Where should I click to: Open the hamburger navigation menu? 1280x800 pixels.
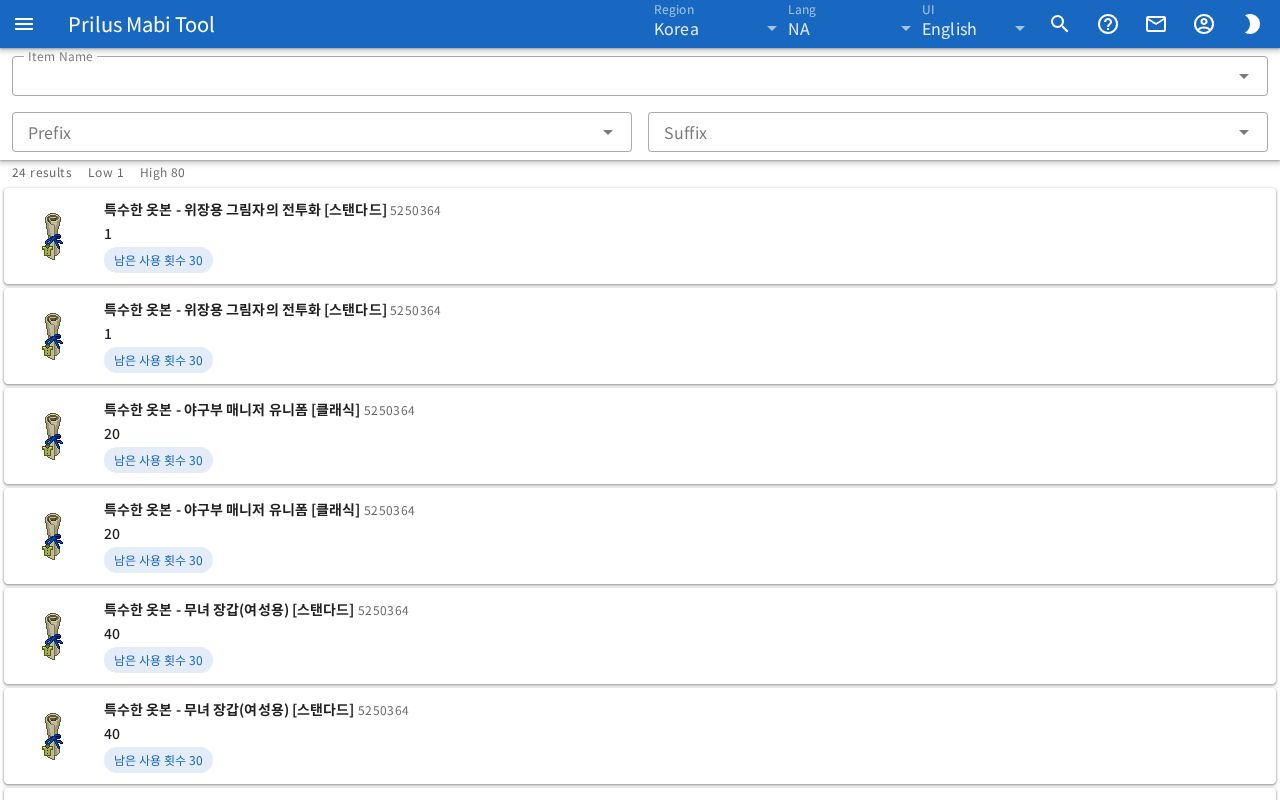tap(24, 24)
